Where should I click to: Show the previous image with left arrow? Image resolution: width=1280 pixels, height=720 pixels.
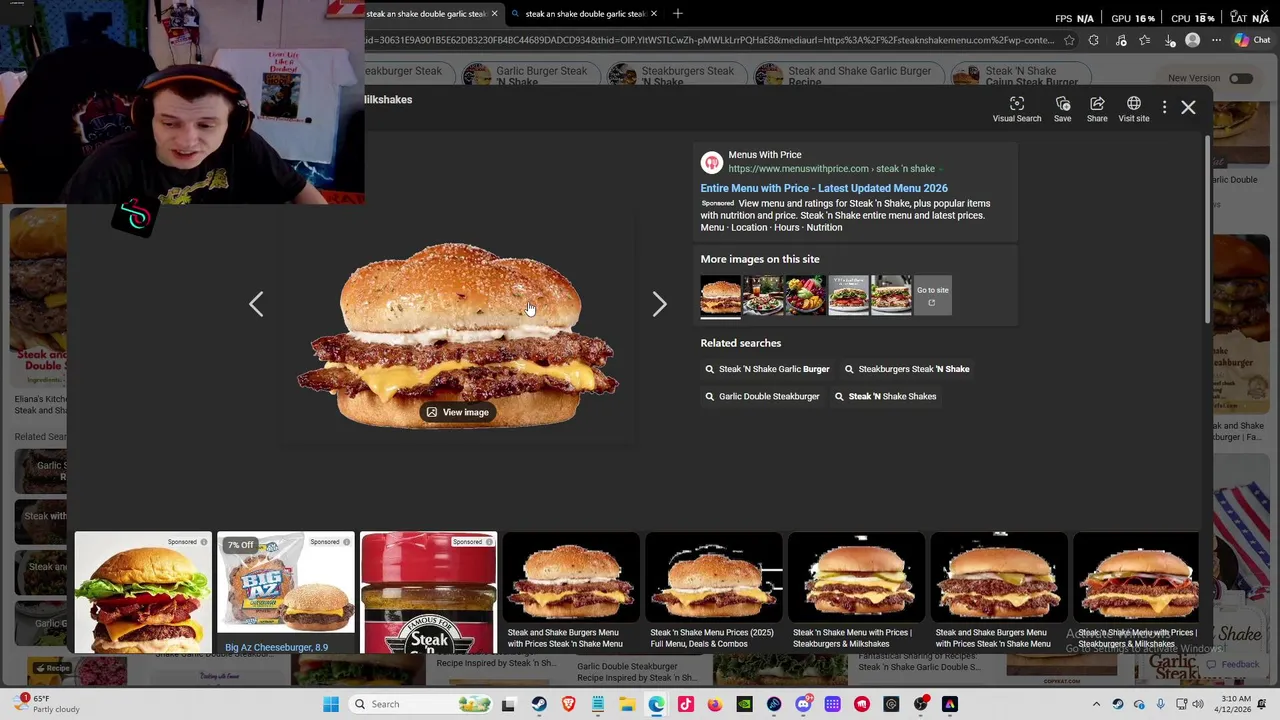[256, 304]
